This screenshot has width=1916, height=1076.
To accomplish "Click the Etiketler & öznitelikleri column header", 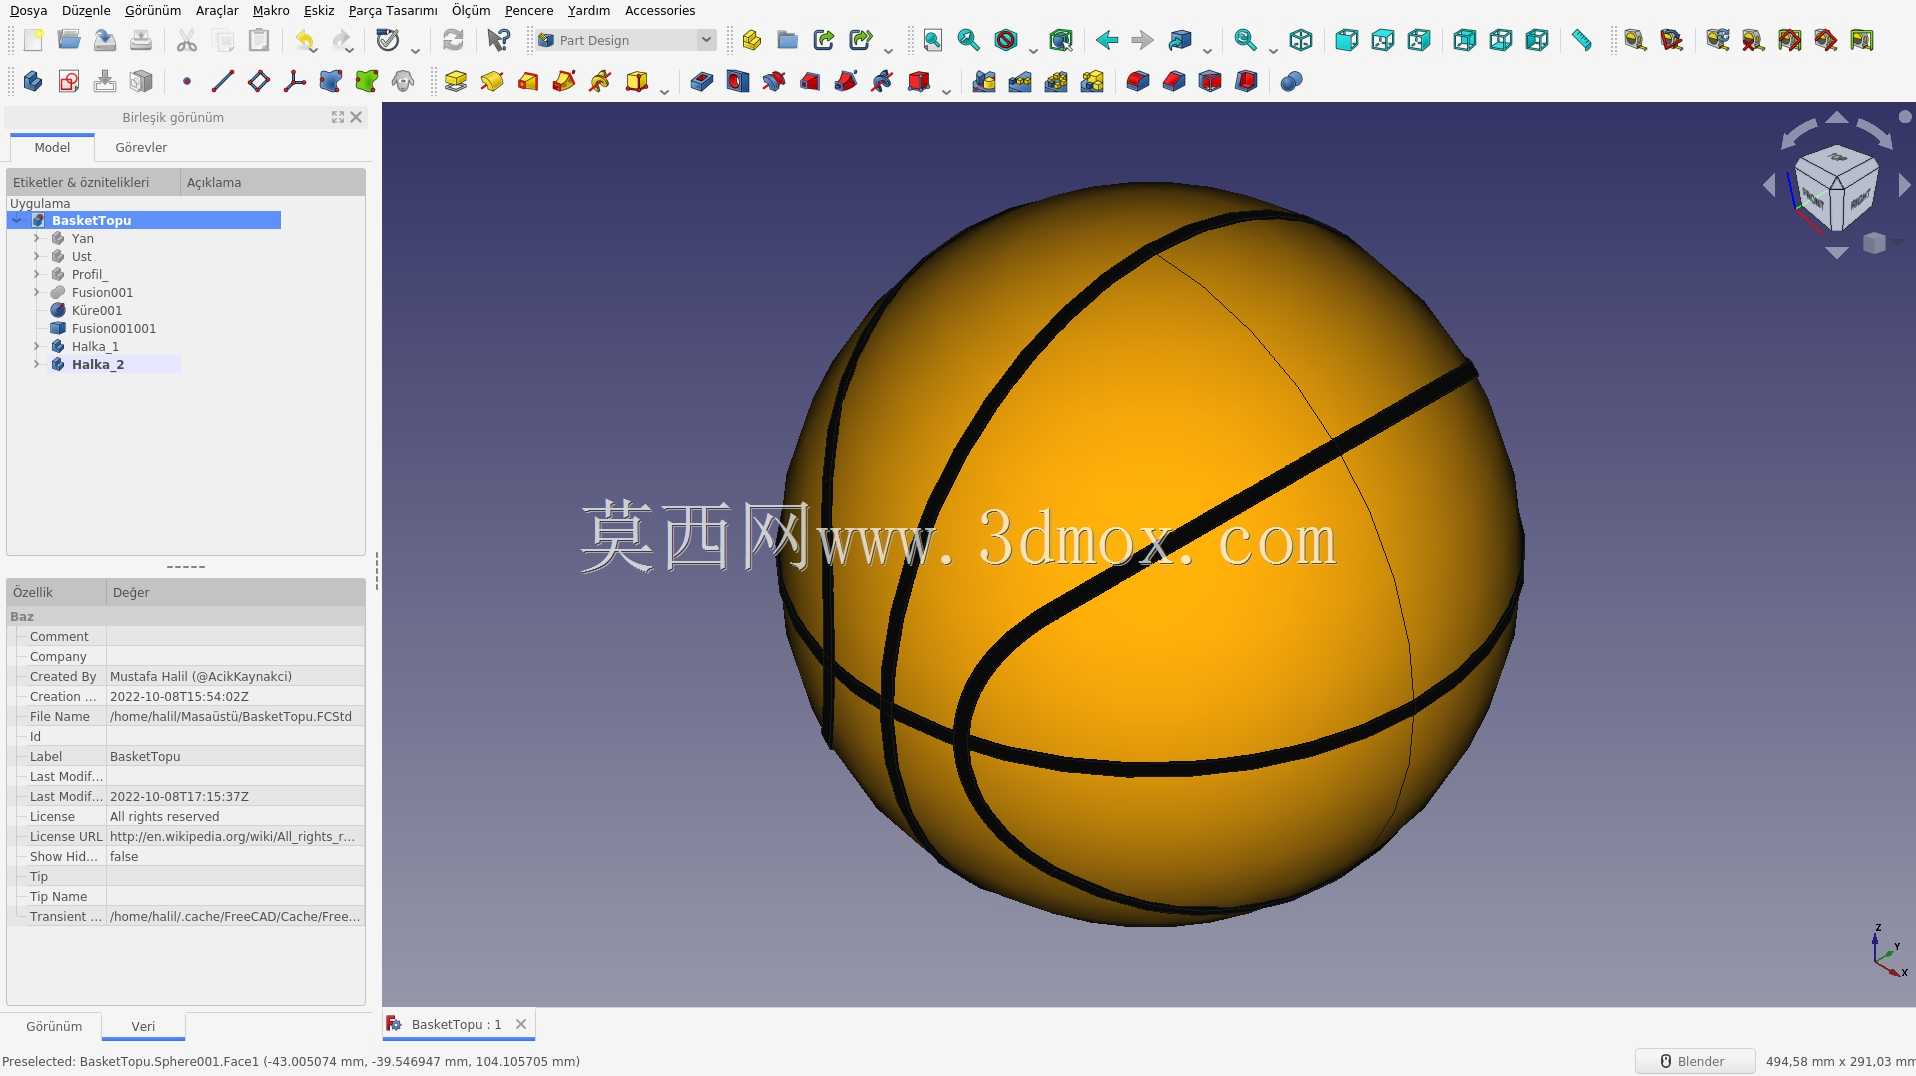I will point(93,182).
